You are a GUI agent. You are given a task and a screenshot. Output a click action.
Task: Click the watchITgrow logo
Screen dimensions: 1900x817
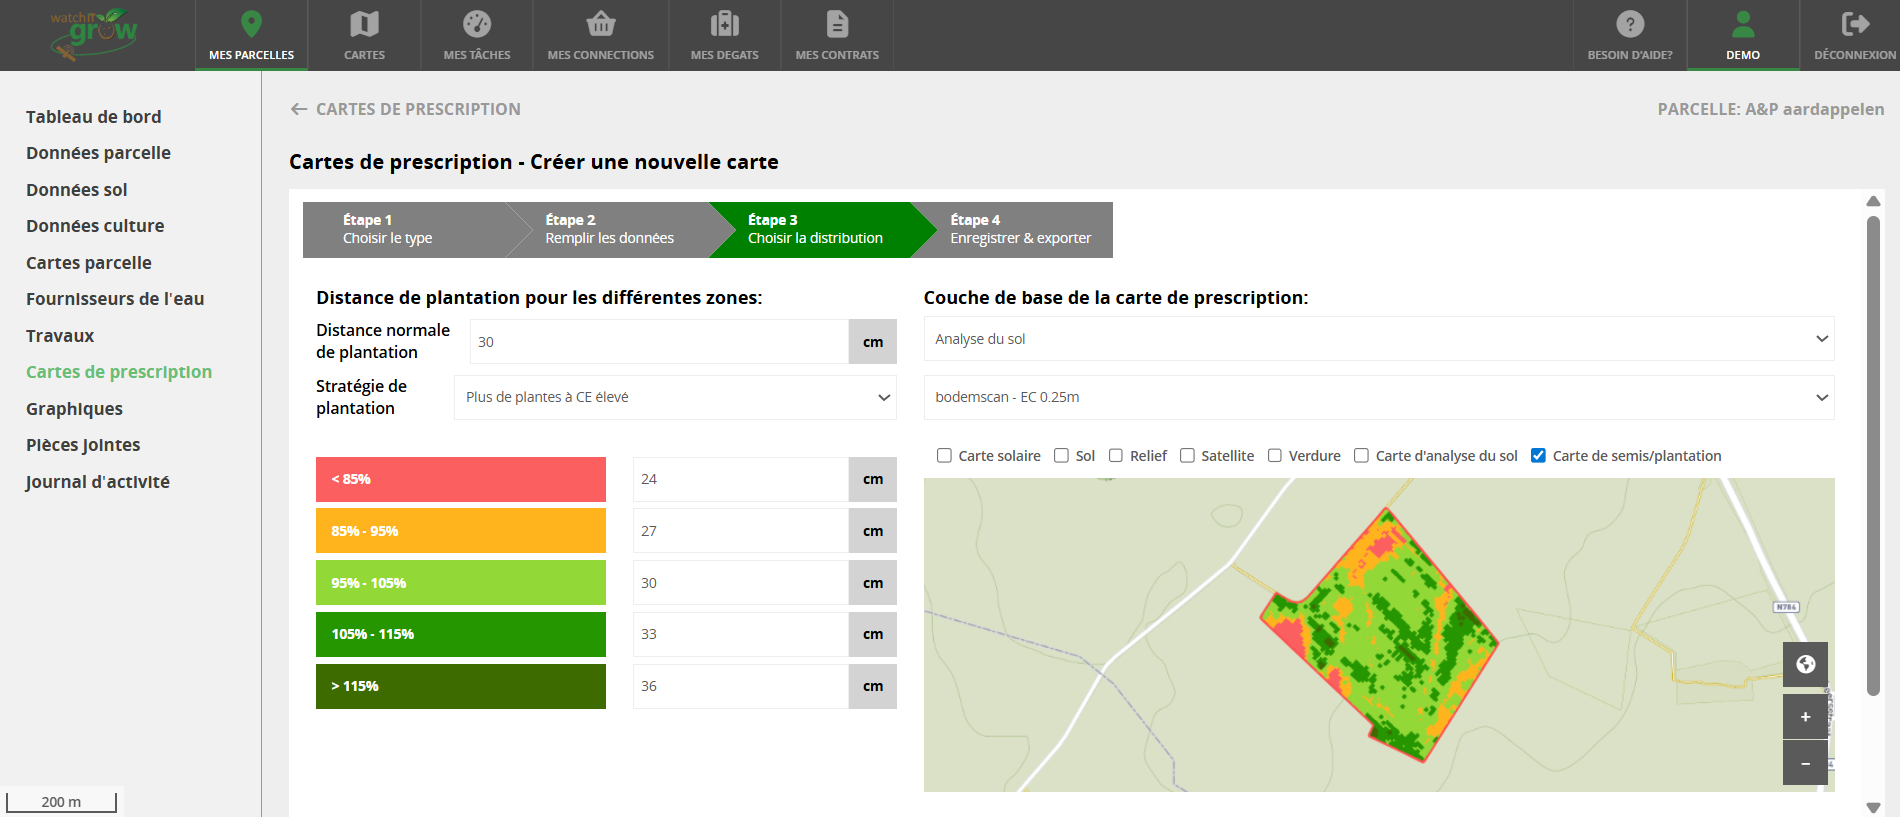point(93,34)
